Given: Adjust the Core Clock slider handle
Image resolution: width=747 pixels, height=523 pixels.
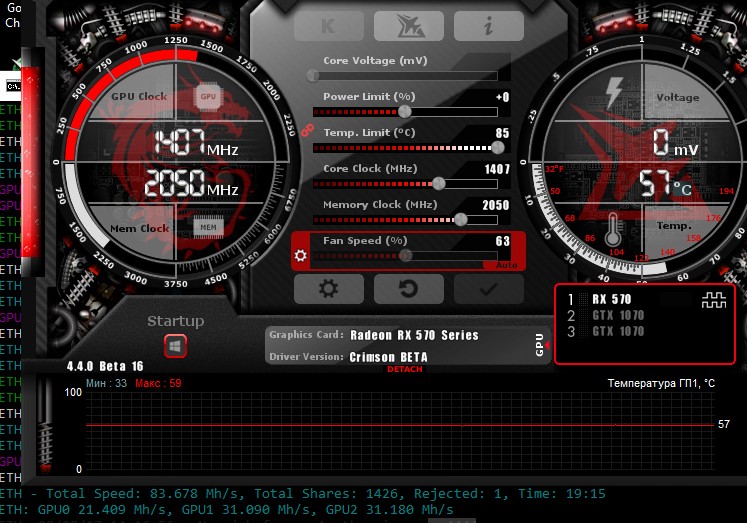Looking at the screenshot, I should 439,183.
